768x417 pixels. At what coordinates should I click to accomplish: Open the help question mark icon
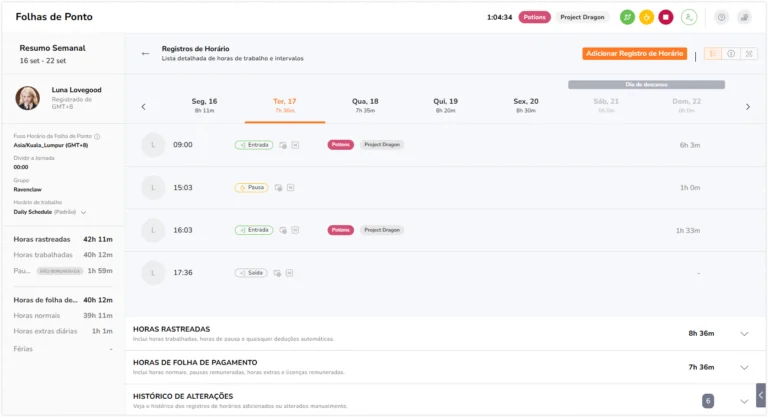tap(721, 17)
